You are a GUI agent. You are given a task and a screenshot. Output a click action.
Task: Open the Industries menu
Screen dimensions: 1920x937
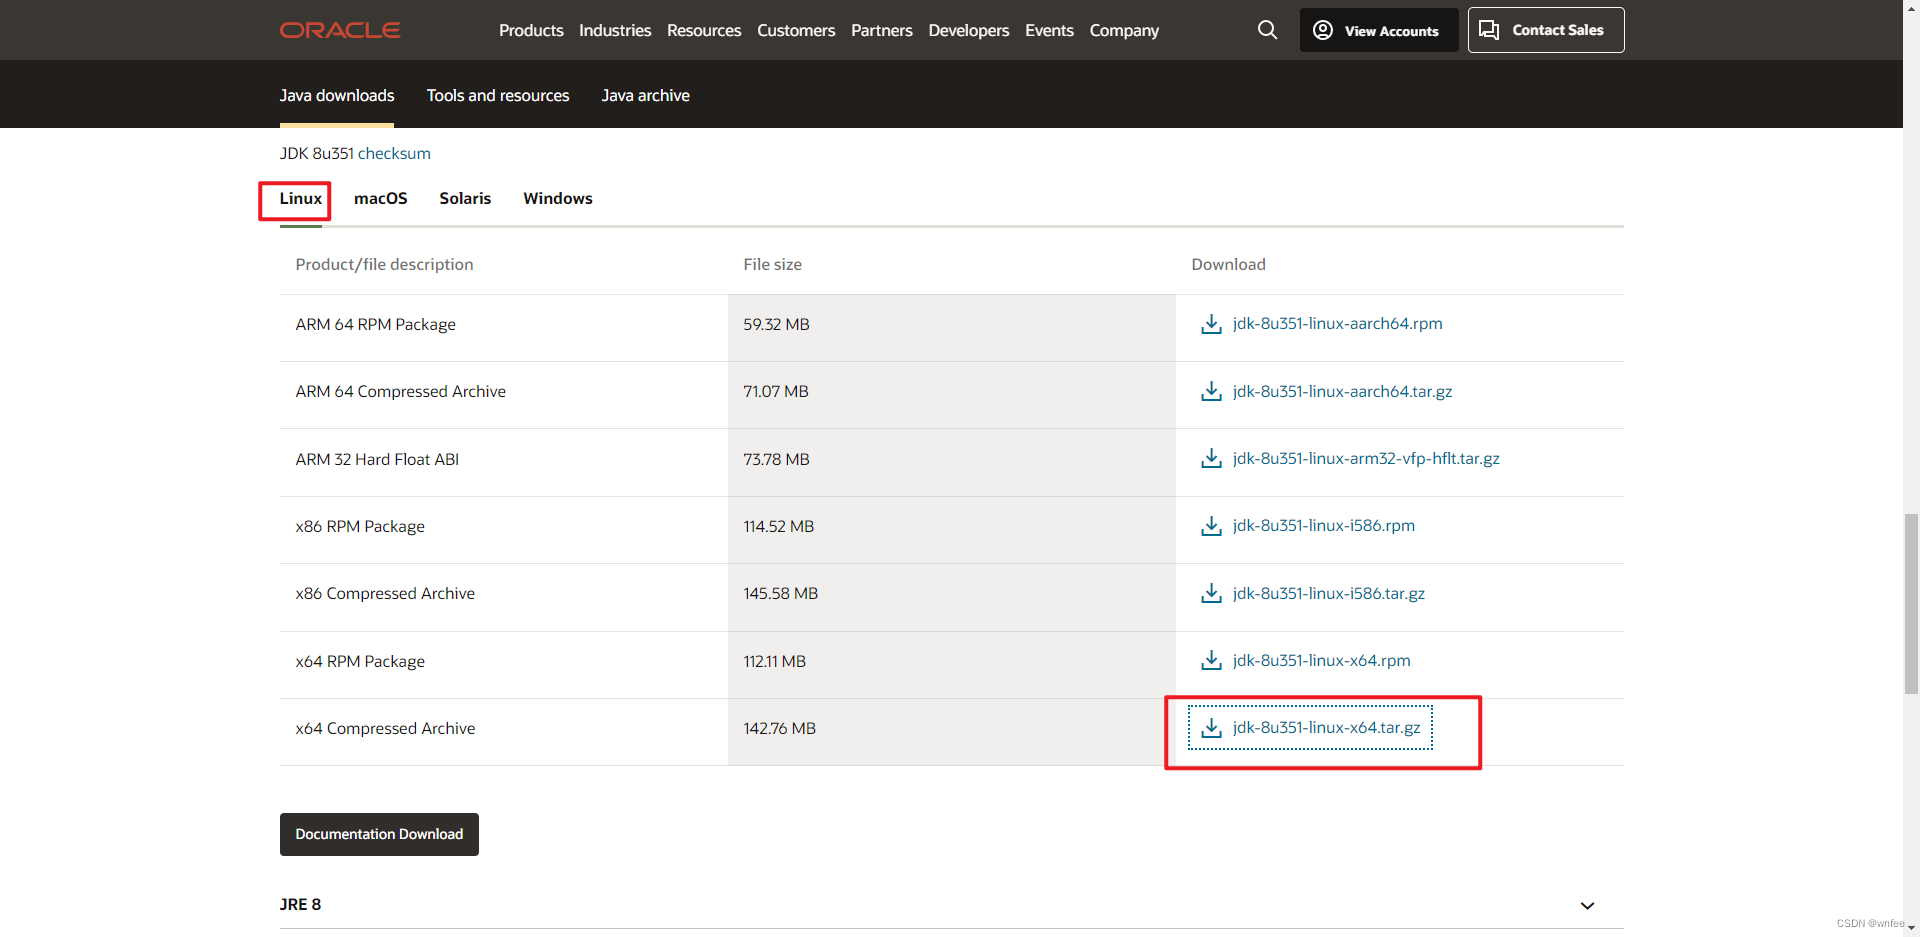click(615, 30)
